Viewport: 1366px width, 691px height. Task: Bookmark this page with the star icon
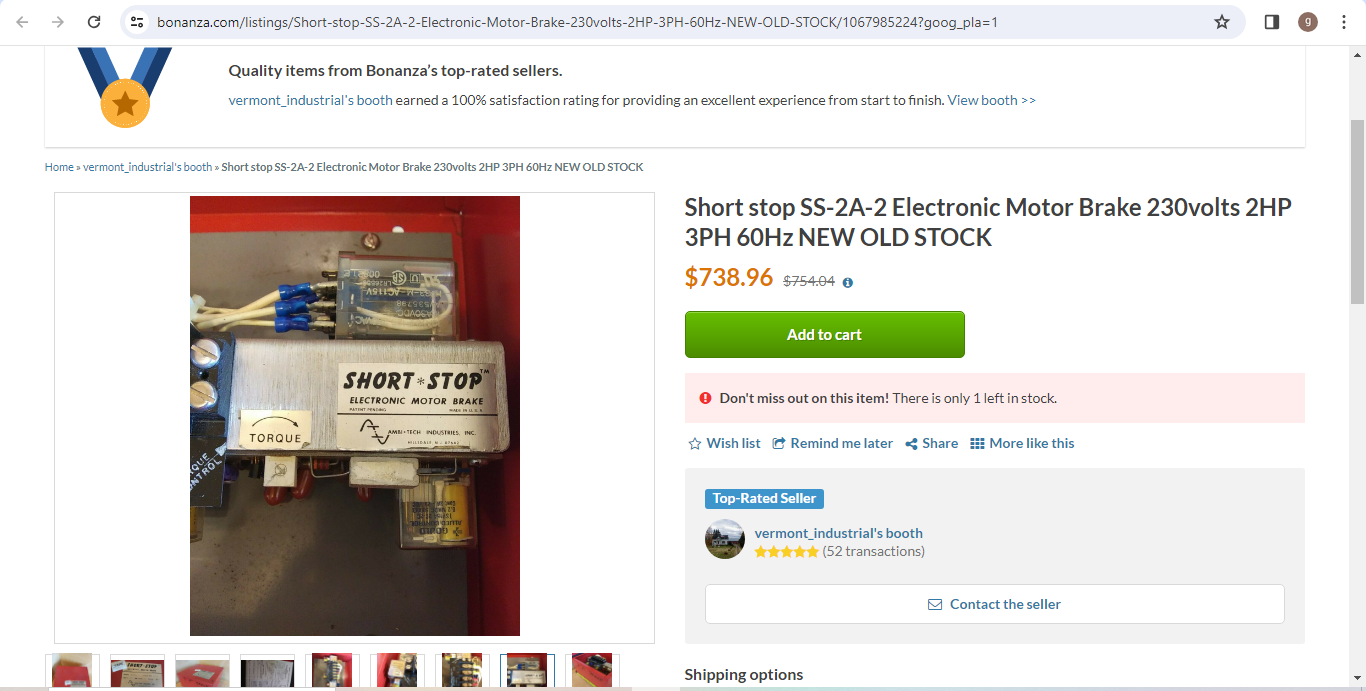[1222, 22]
